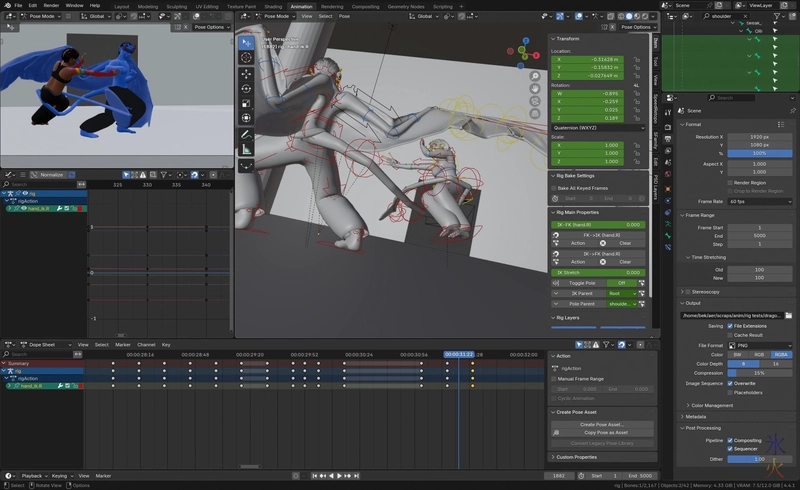Enable the Manual Frame Range checkbox
The width and height of the screenshot is (800, 490).
click(x=554, y=379)
